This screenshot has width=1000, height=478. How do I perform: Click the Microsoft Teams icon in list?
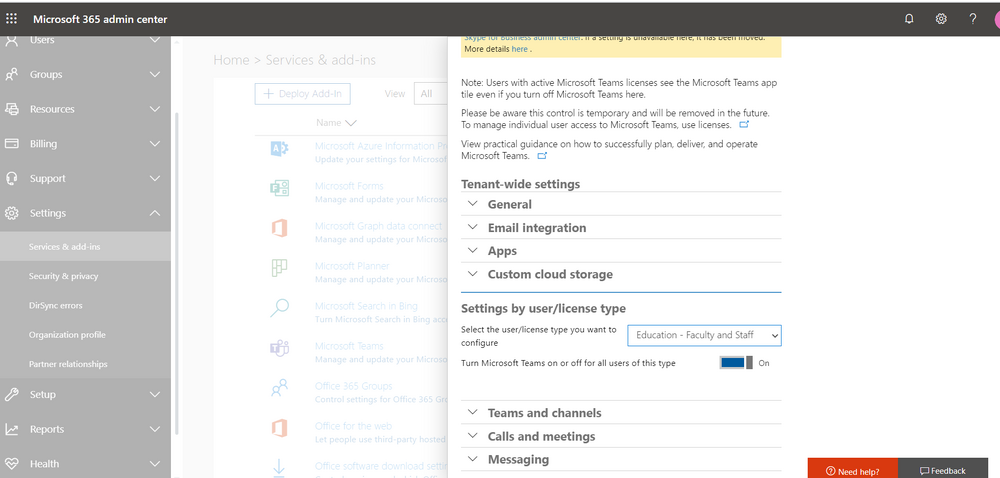(279, 349)
